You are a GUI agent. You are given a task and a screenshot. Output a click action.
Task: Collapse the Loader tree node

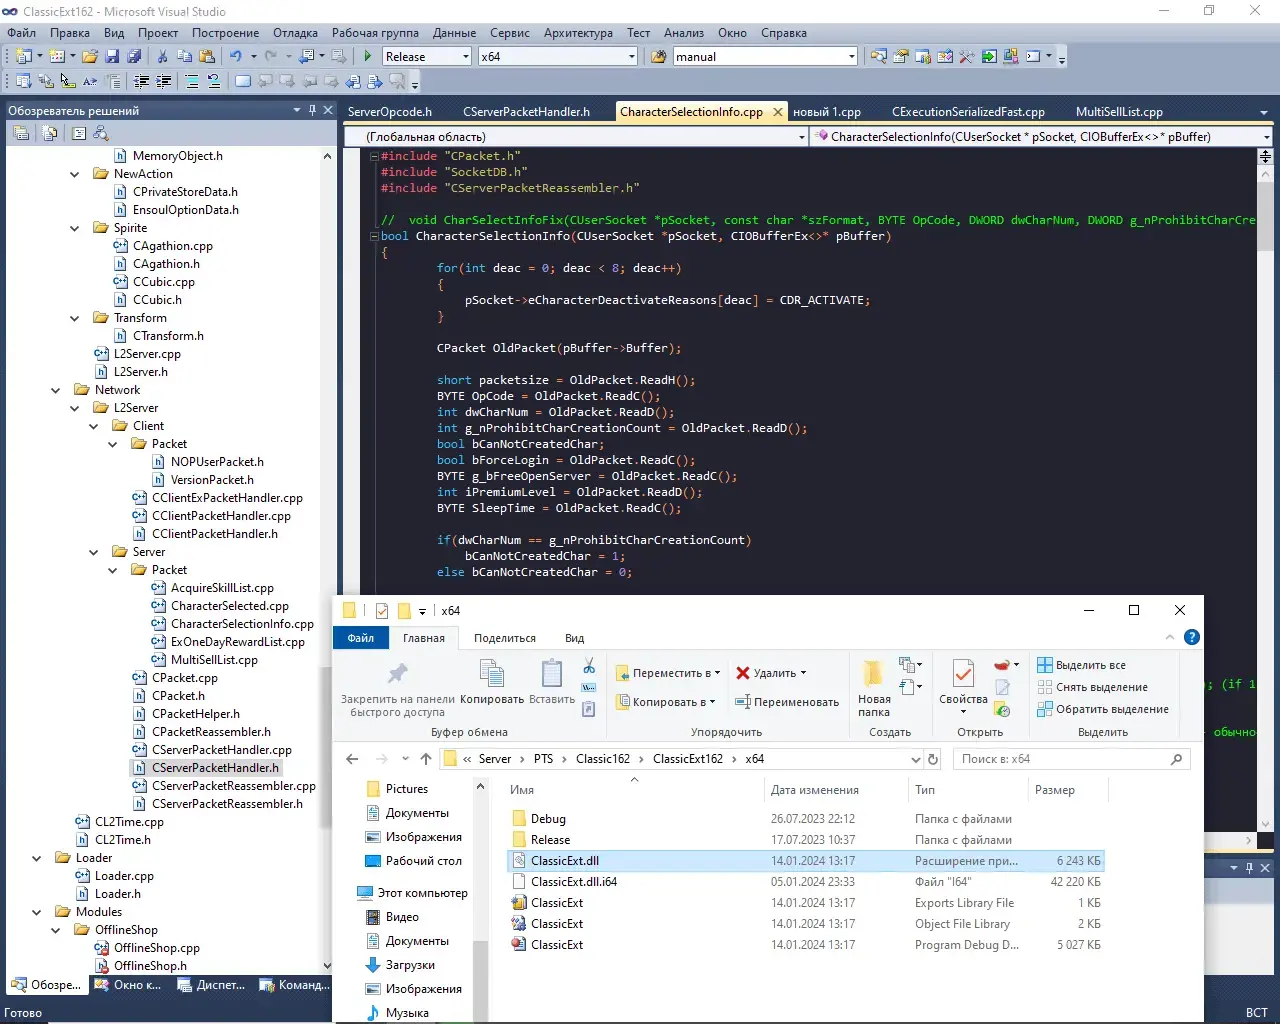coord(36,858)
